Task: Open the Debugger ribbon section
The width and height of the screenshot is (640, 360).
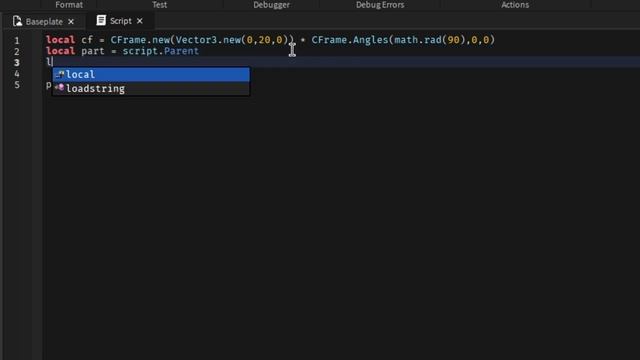Action: tap(271, 5)
